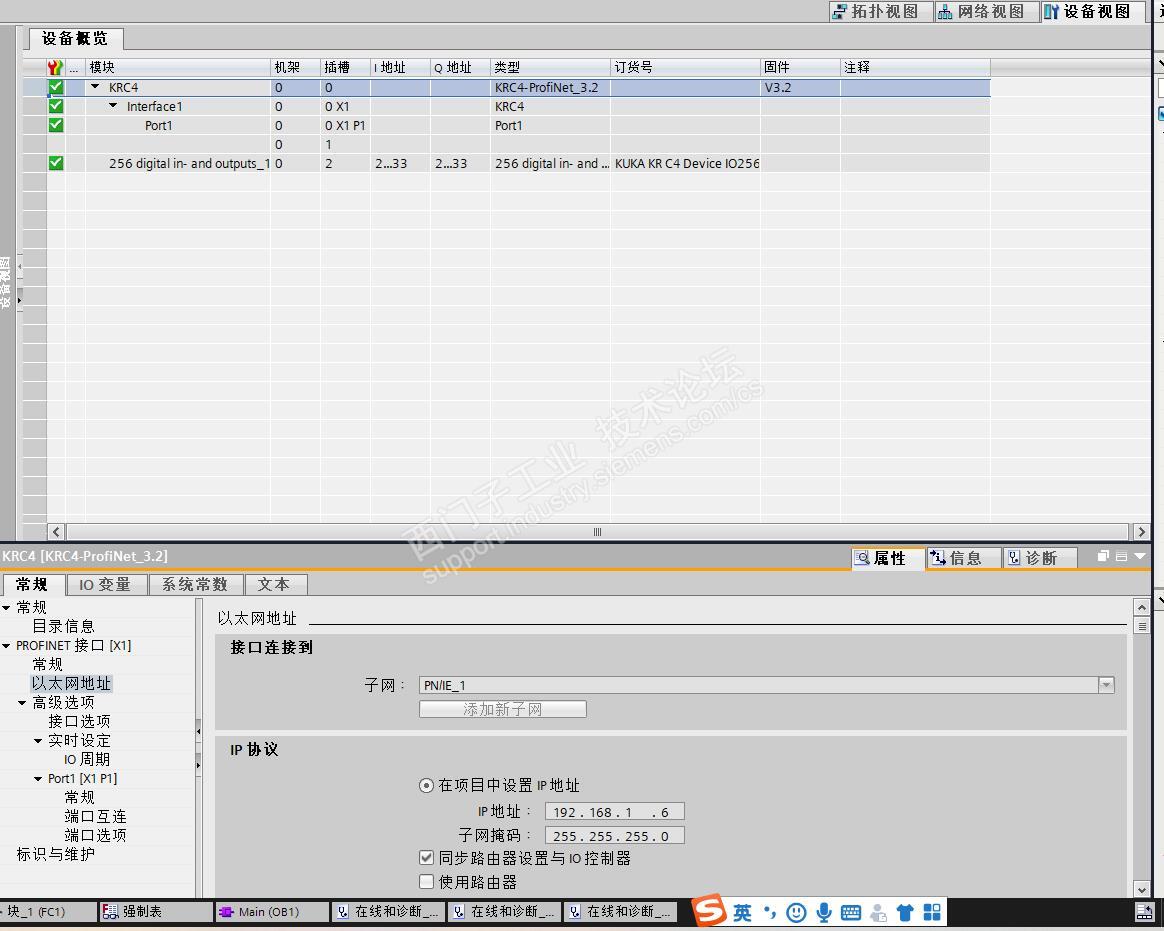This screenshot has height=931, width=1164.
Task: Click properties panel scroll down arrow
Action: (x=1142, y=889)
